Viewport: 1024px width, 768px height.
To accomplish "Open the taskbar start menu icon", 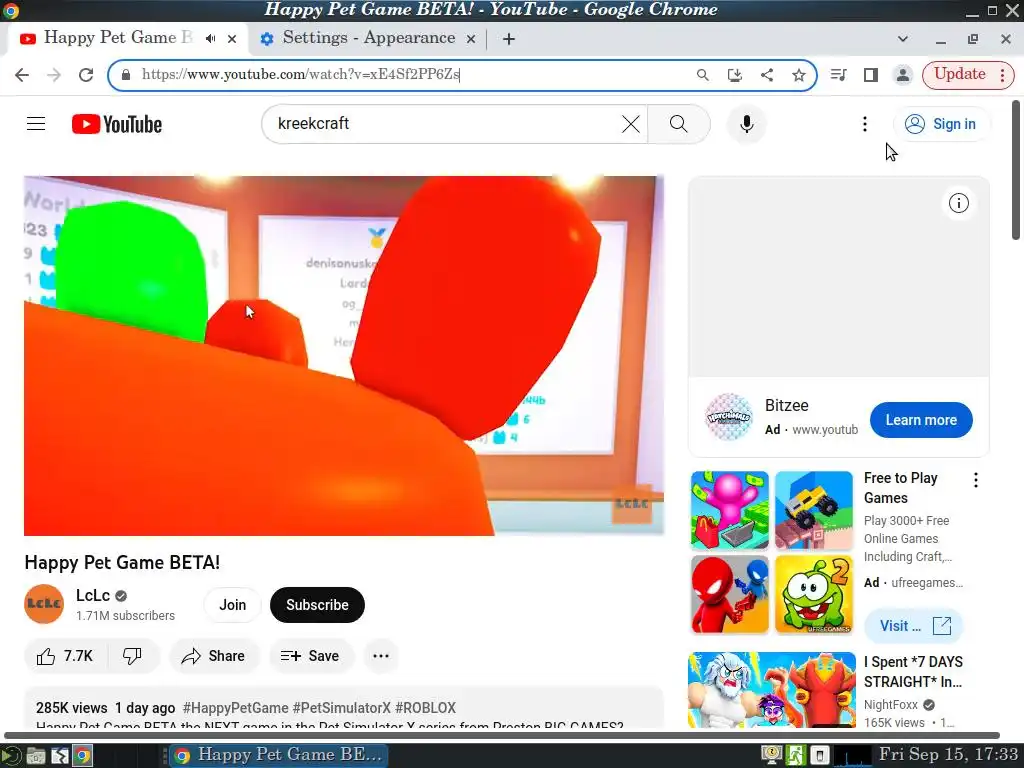I will pyautogui.click(x=11, y=756).
